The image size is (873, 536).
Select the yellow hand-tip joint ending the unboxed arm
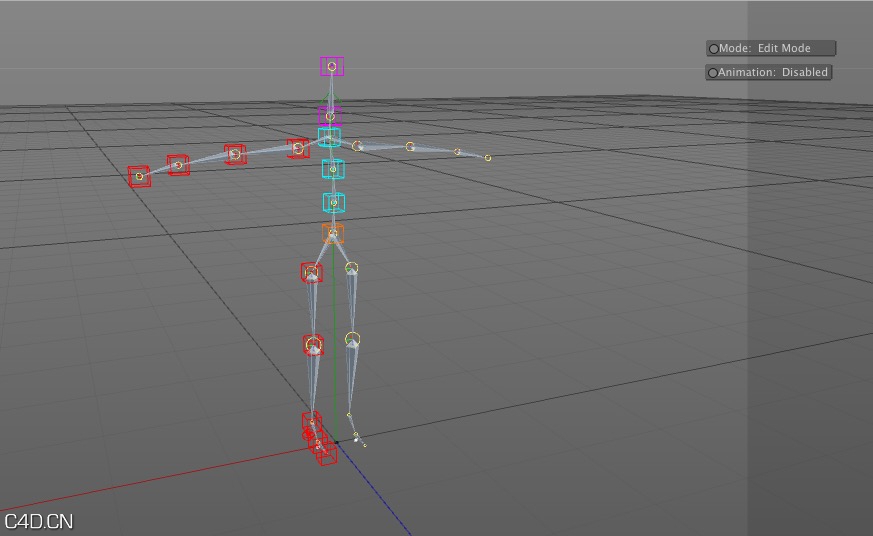[x=488, y=158]
